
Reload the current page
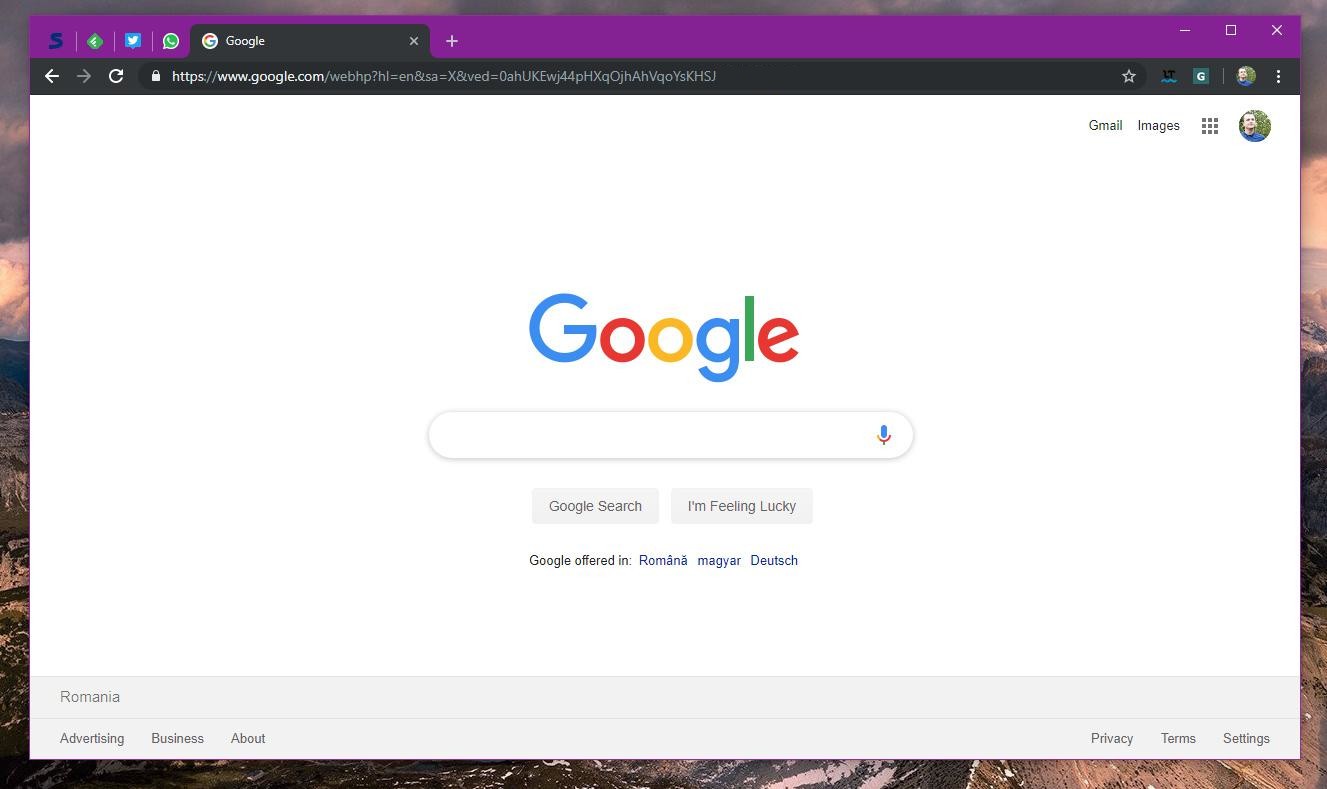coord(116,76)
